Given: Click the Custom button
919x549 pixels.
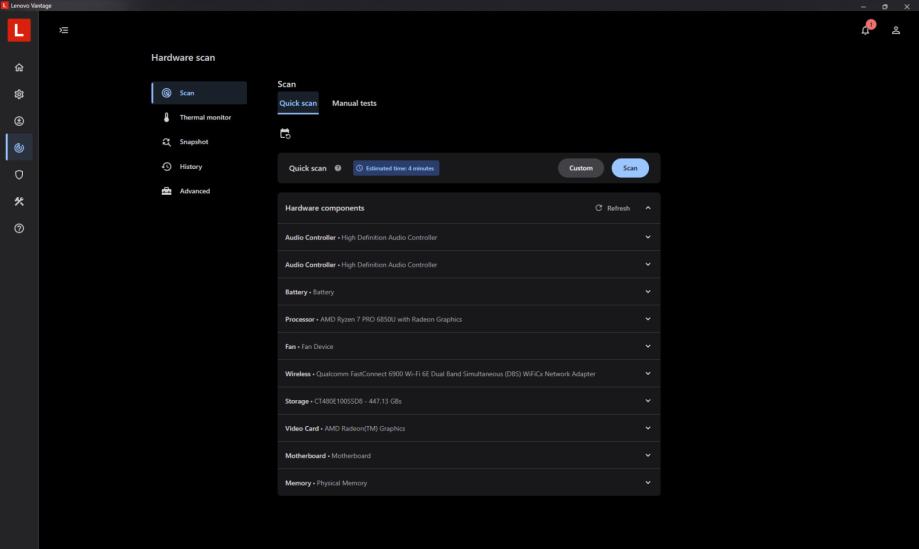Looking at the screenshot, I should (x=581, y=168).
